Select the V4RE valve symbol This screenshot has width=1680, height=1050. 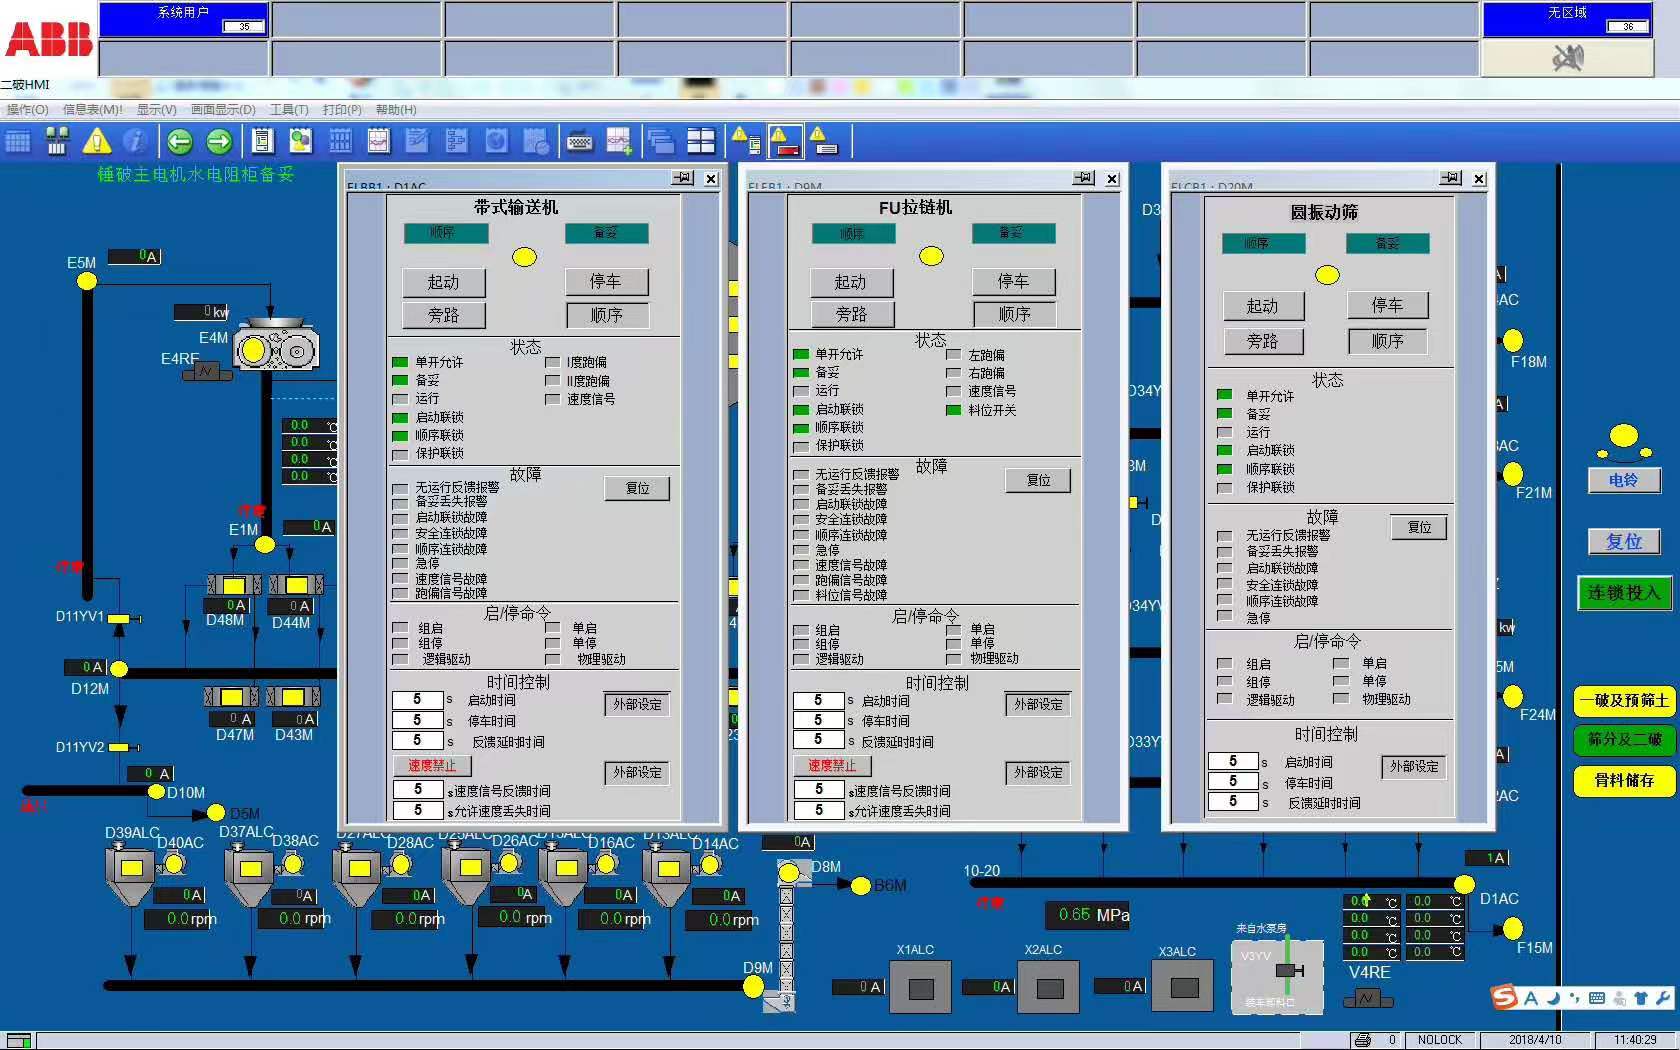pos(1368,997)
